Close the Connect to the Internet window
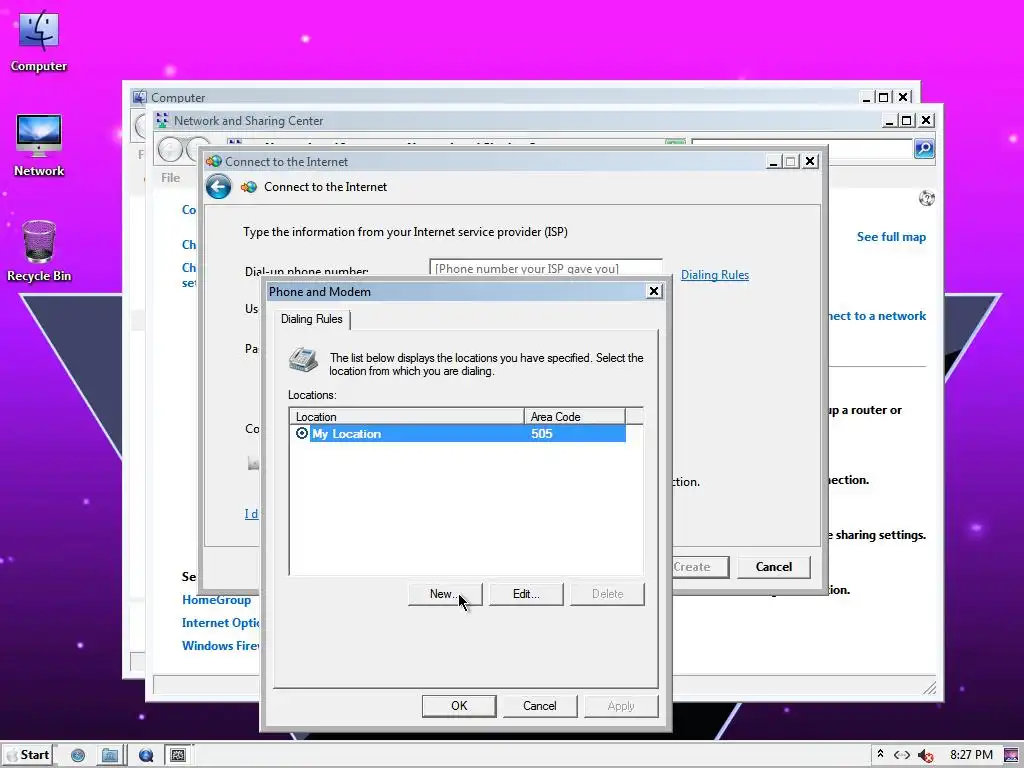This screenshot has height=768, width=1024. coord(810,161)
